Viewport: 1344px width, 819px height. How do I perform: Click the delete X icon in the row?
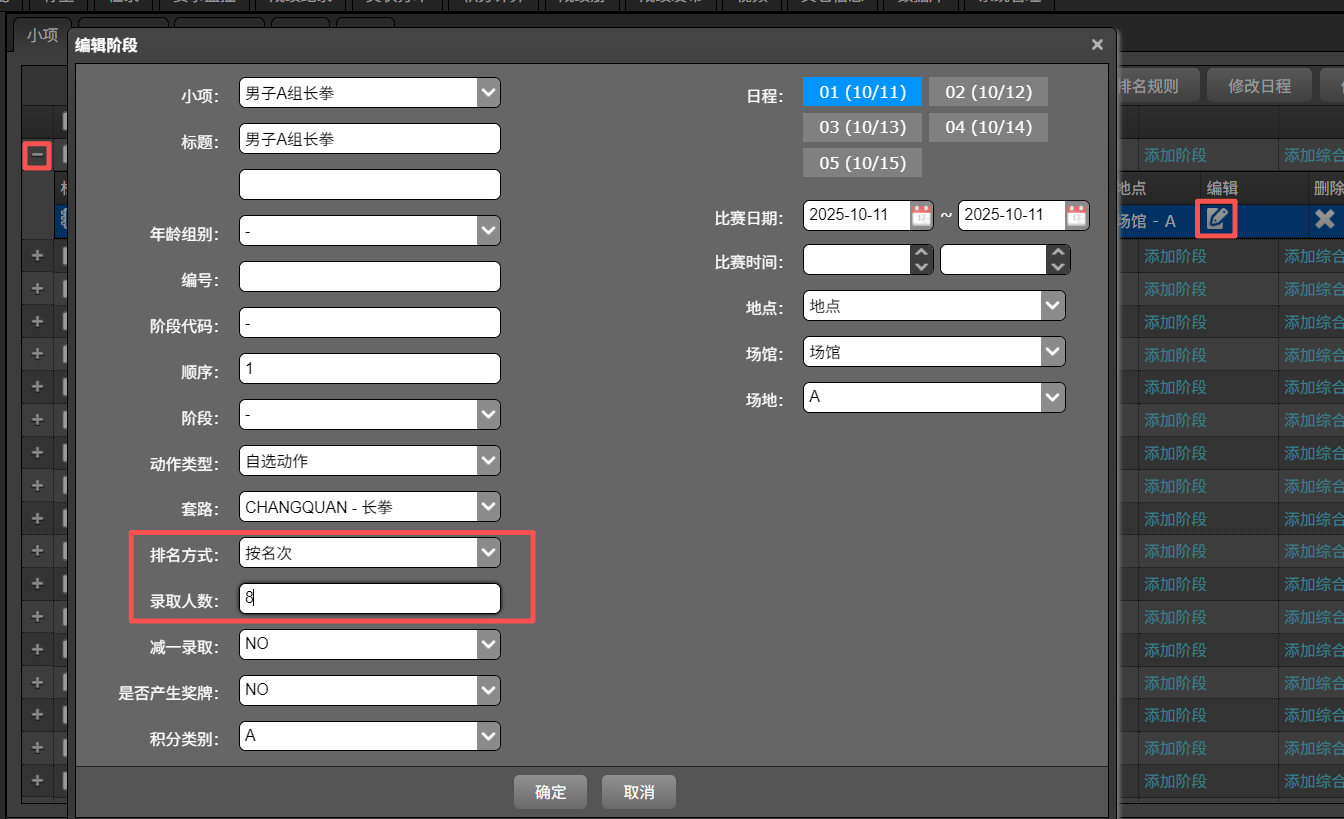[1324, 219]
